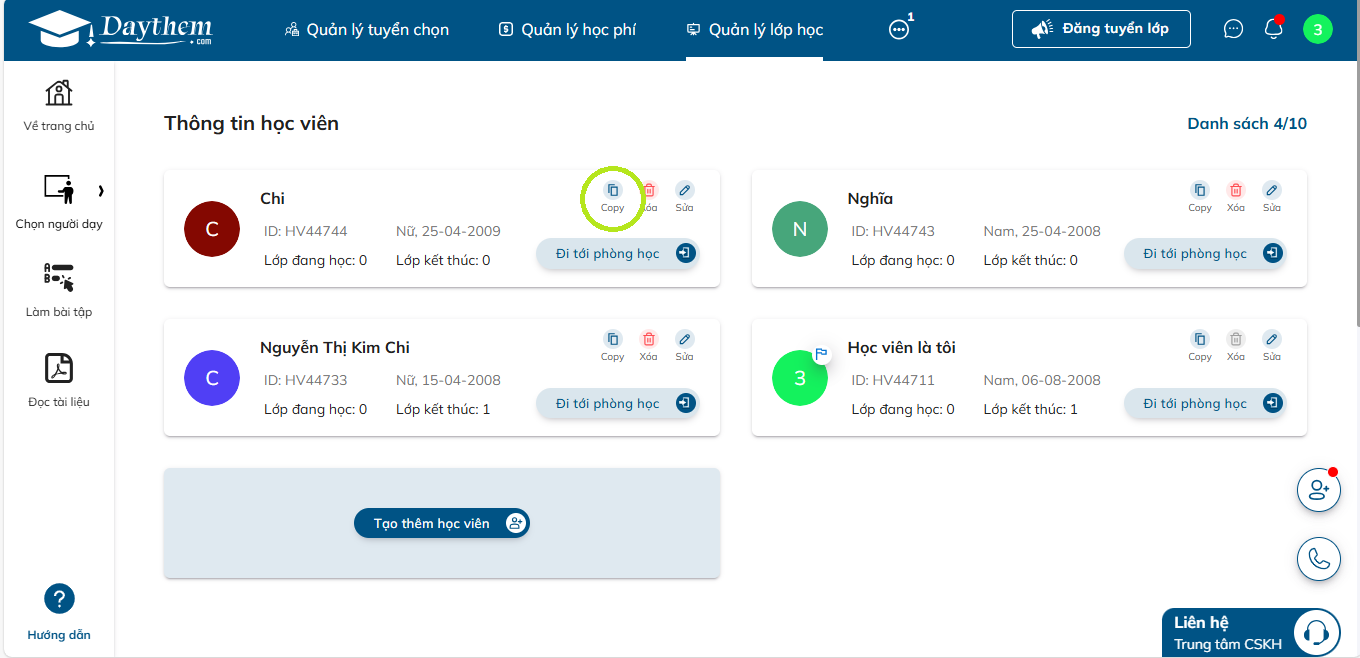Image resolution: width=1360 pixels, height=658 pixels.
Task: Go to Về trang chủ home icon
Action: (59, 105)
